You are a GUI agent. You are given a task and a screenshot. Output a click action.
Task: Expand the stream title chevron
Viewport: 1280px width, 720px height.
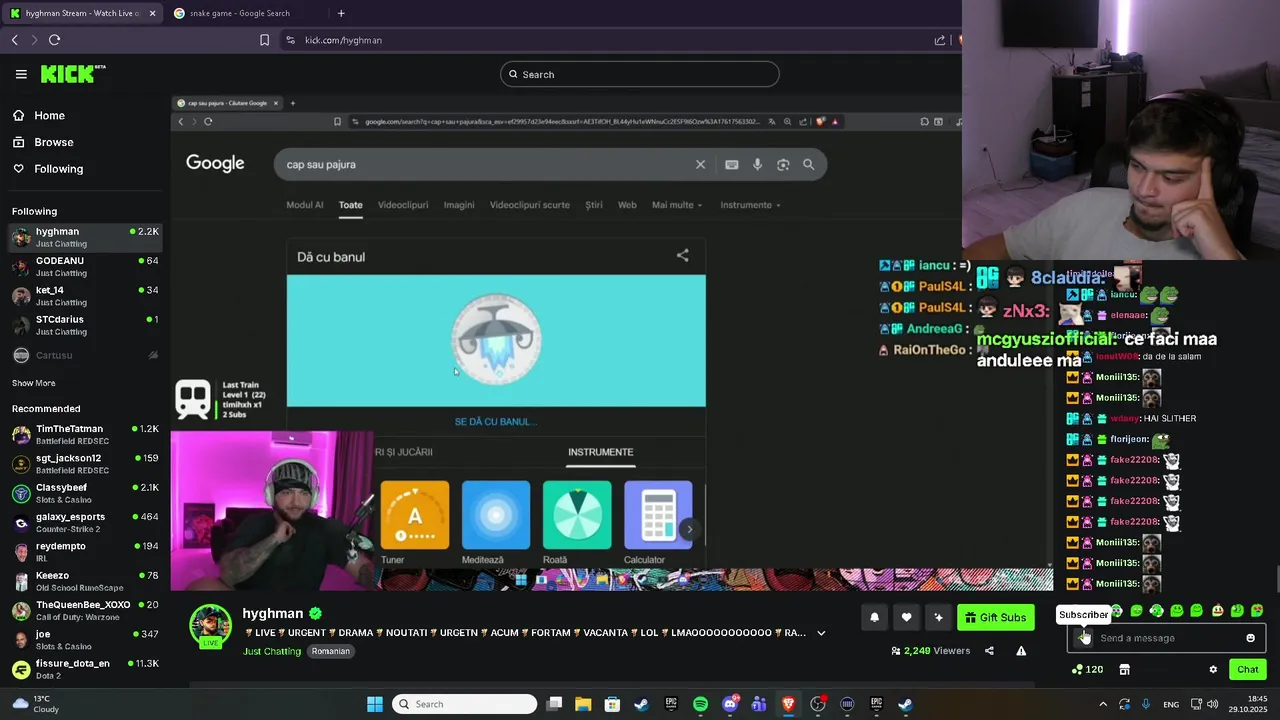(821, 633)
